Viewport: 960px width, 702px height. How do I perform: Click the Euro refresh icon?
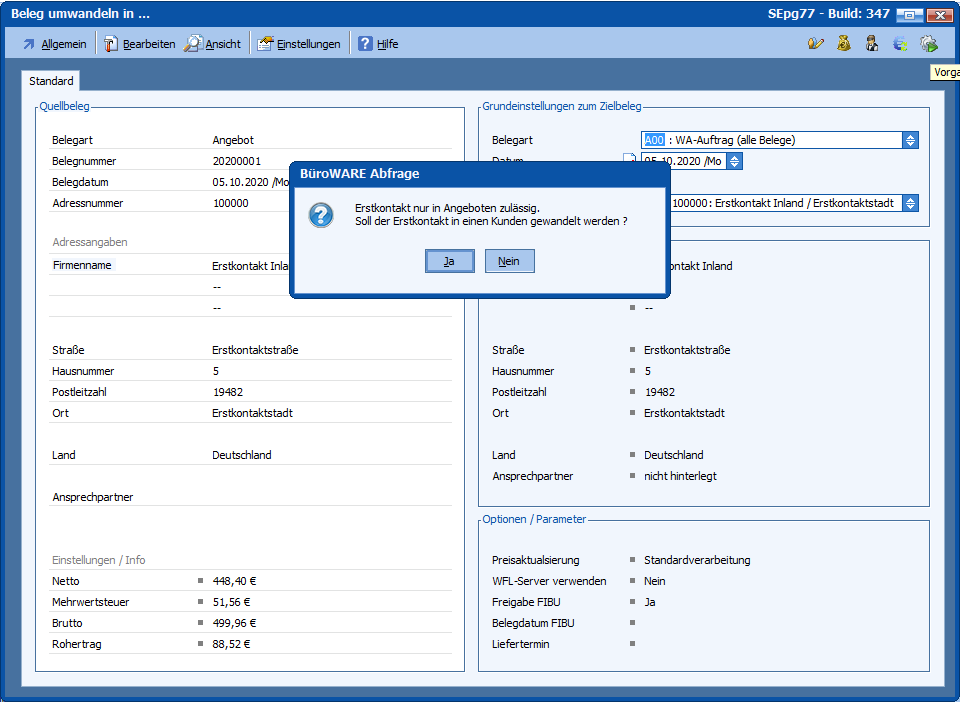pos(900,44)
